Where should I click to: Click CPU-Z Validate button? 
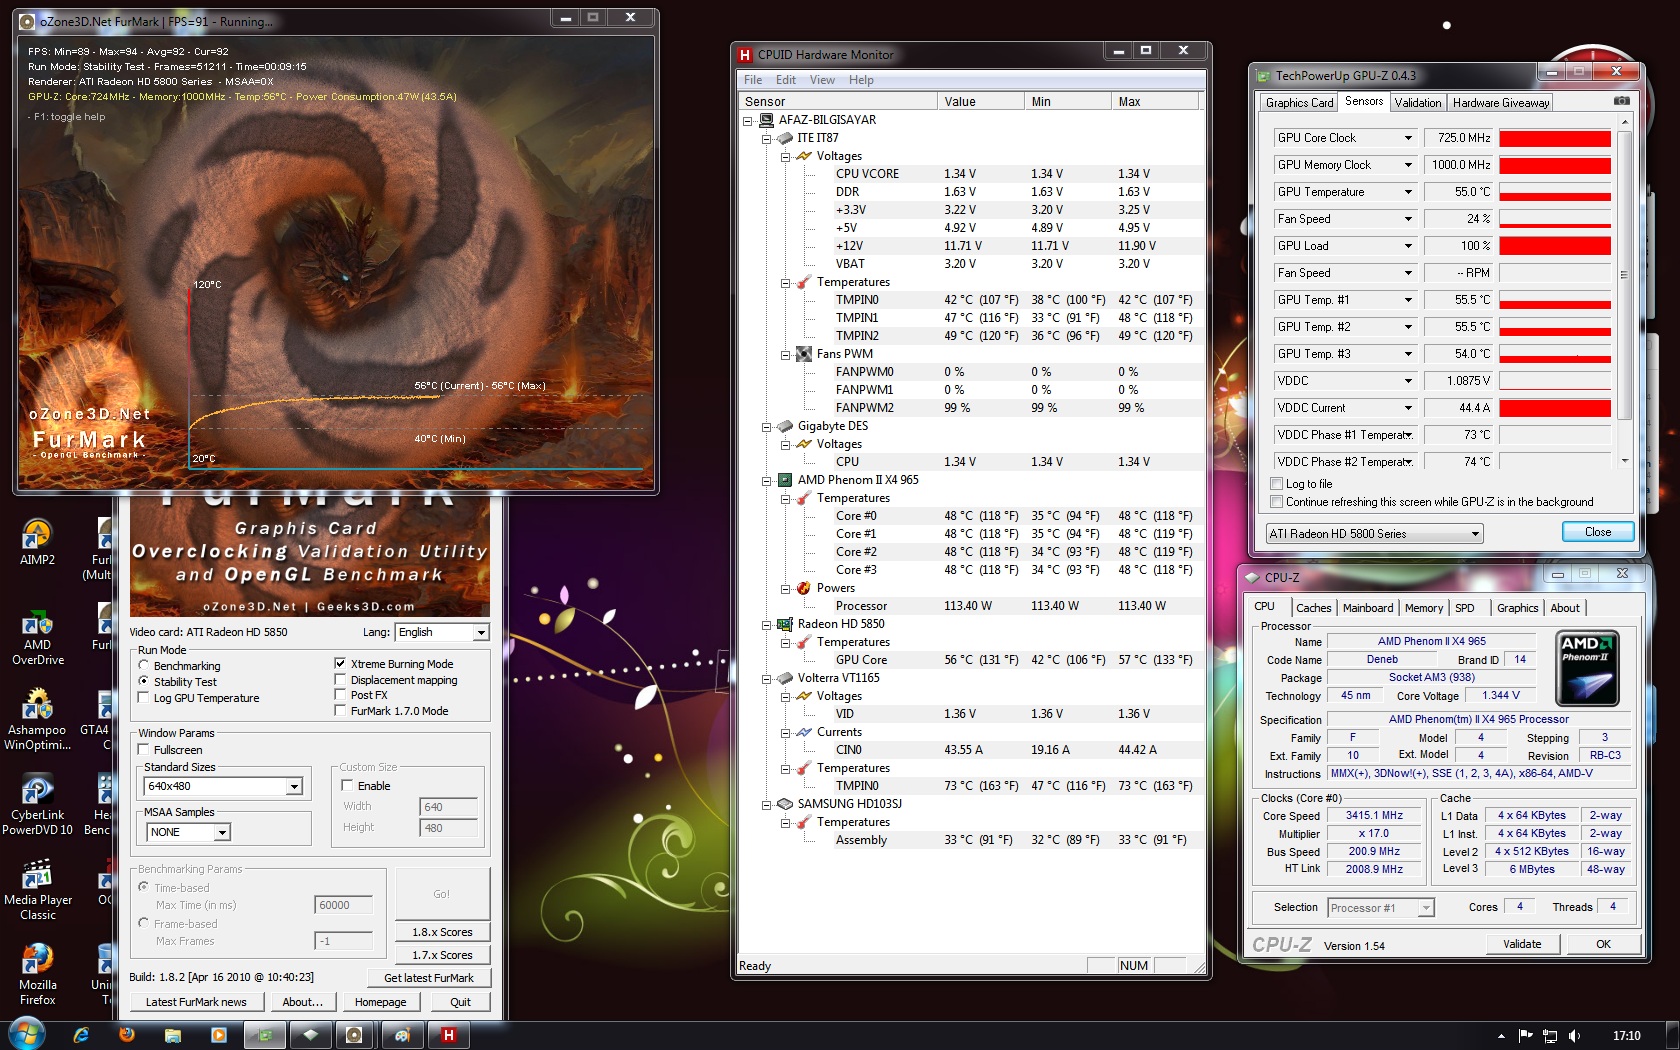pyautogui.click(x=1522, y=944)
